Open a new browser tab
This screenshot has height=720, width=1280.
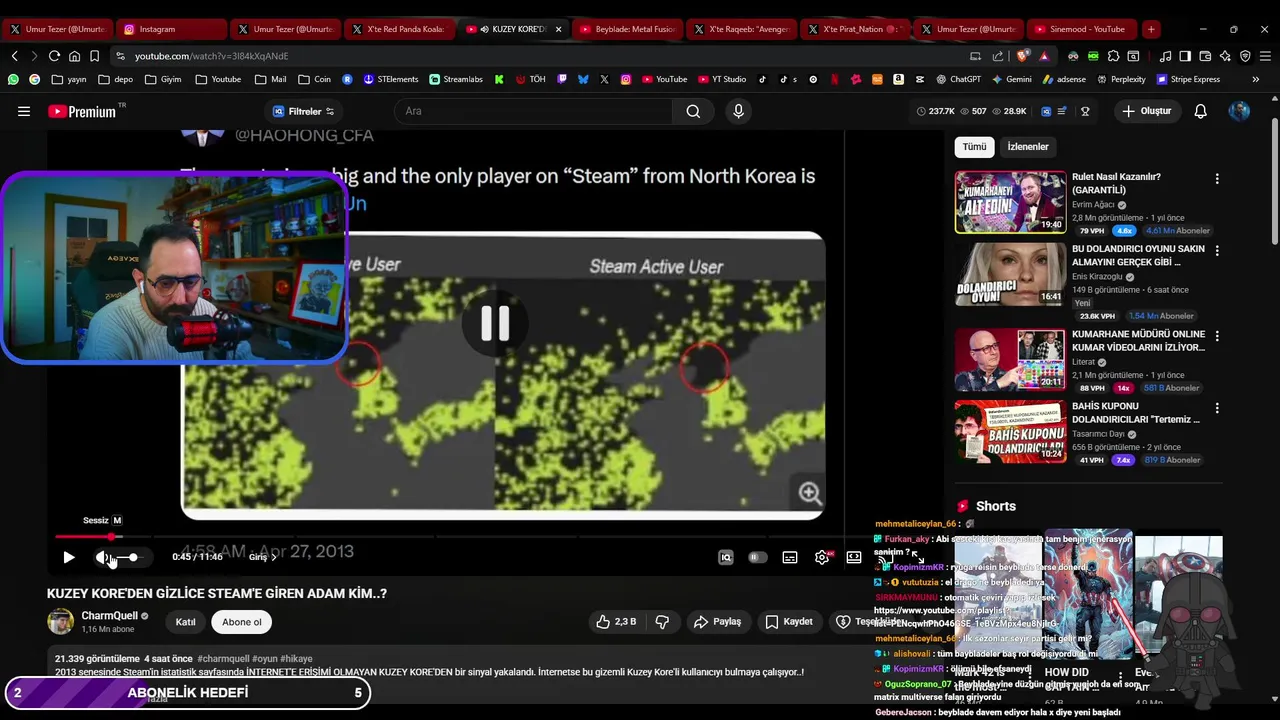click(1151, 29)
